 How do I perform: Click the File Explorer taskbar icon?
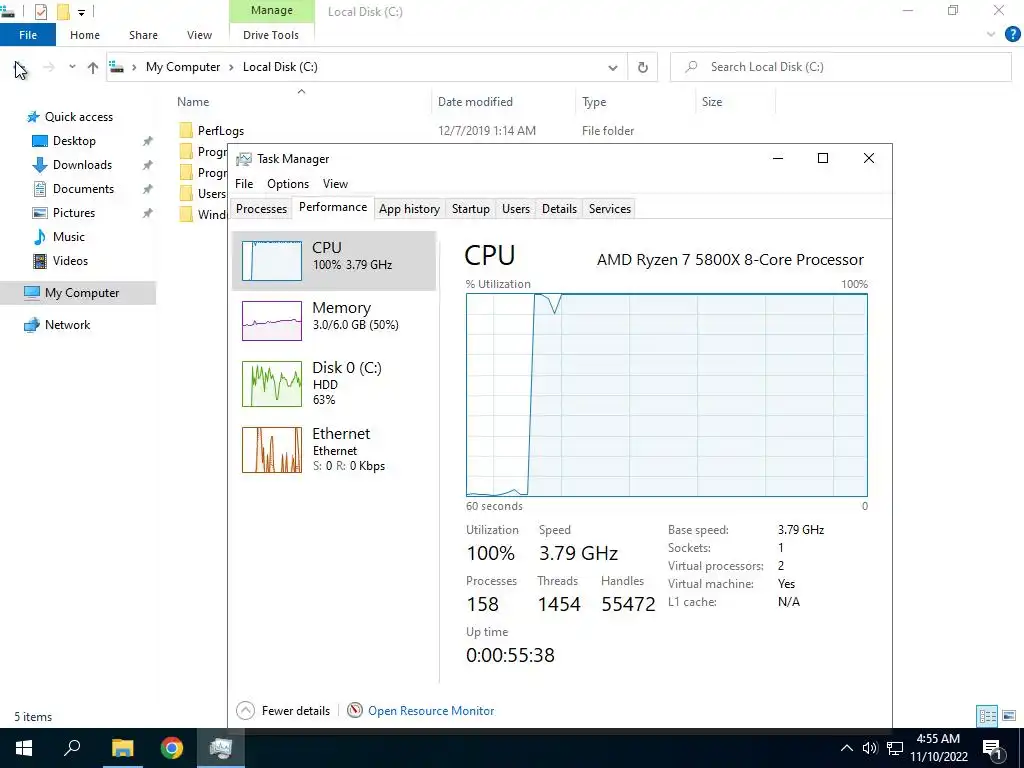pyautogui.click(x=122, y=748)
